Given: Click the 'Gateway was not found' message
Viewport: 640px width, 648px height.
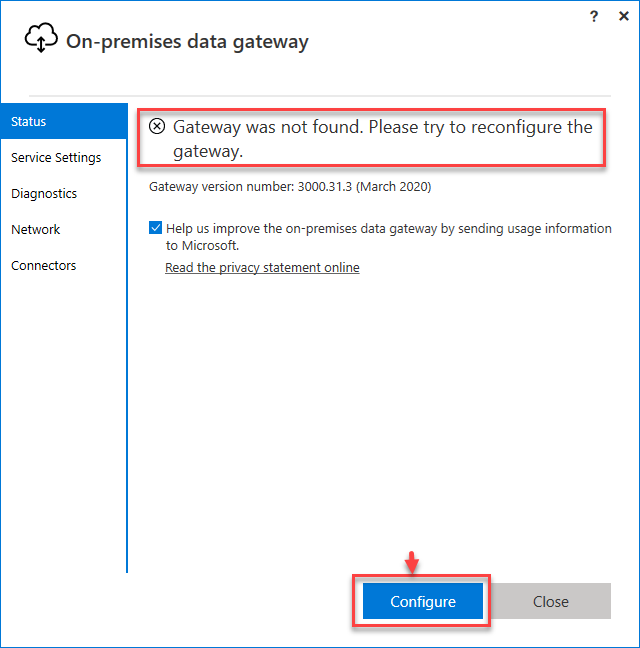Looking at the screenshot, I should click(x=382, y=139).
